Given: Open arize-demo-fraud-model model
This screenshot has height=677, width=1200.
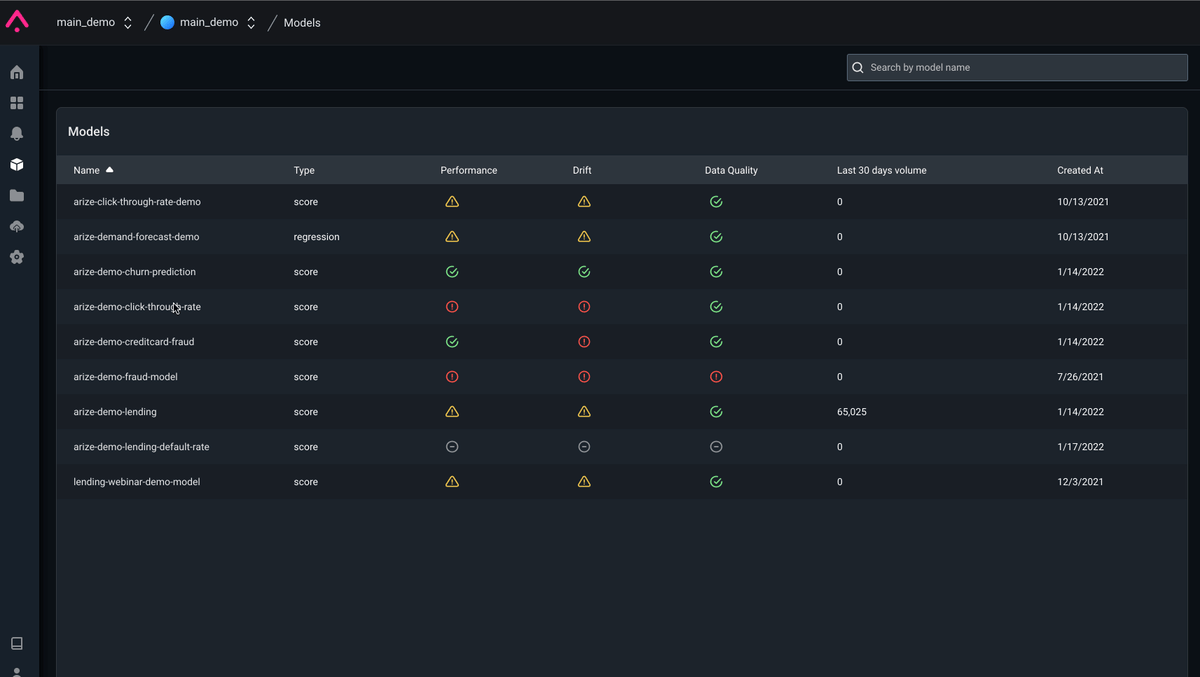Looking at the screenshot, I should [x=125, y=377].
